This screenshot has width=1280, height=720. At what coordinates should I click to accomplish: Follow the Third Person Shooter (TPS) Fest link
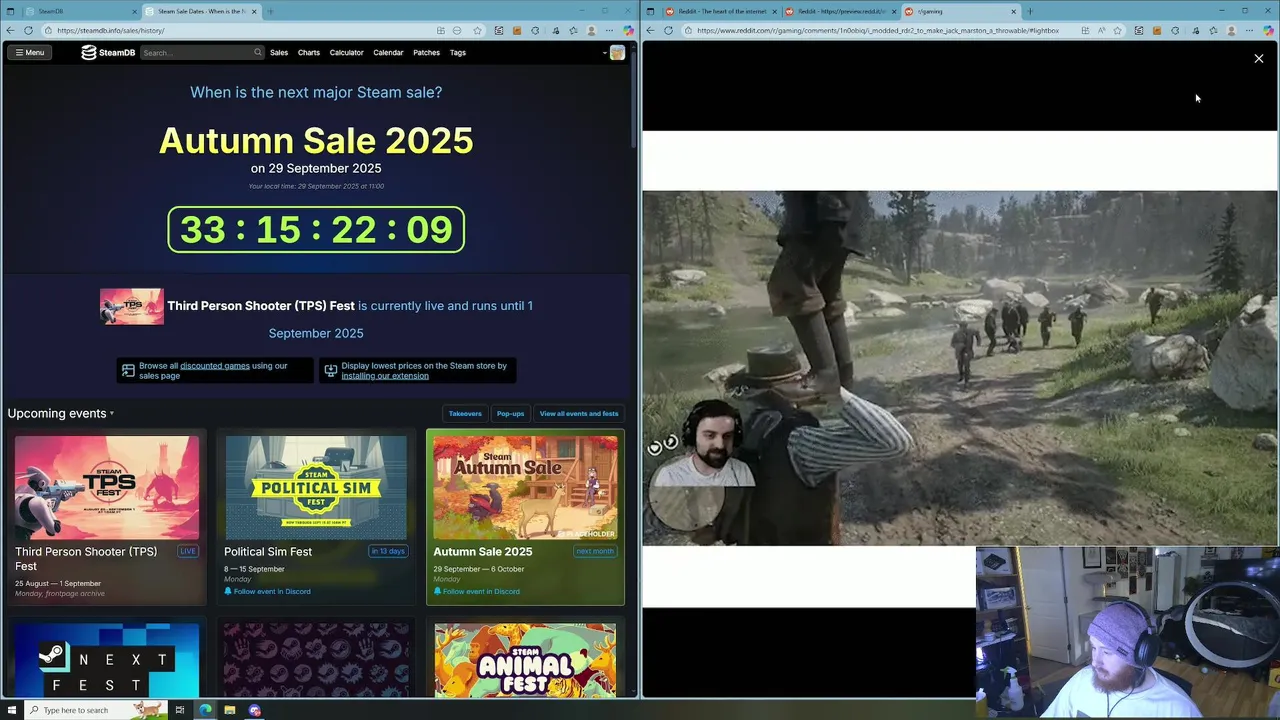[x=261, y=306]
